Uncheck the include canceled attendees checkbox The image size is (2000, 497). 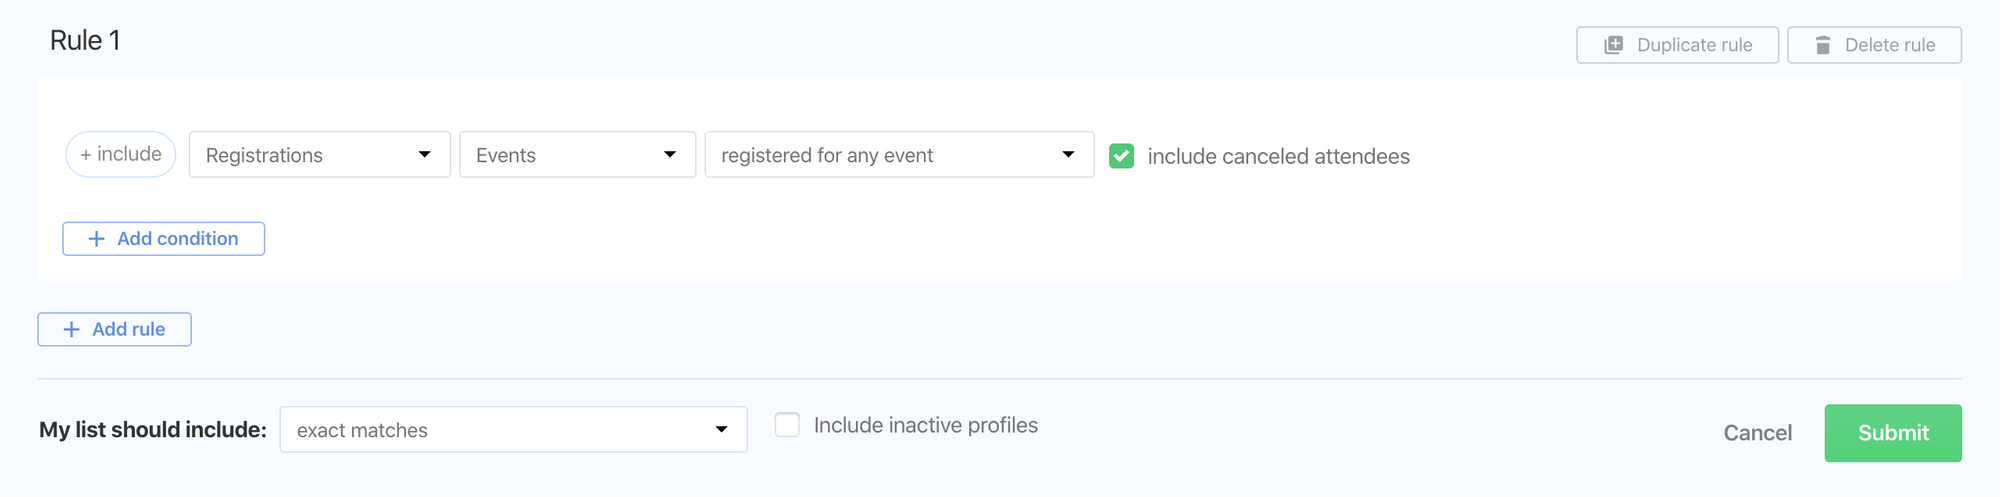click(x=1122, y=156)
